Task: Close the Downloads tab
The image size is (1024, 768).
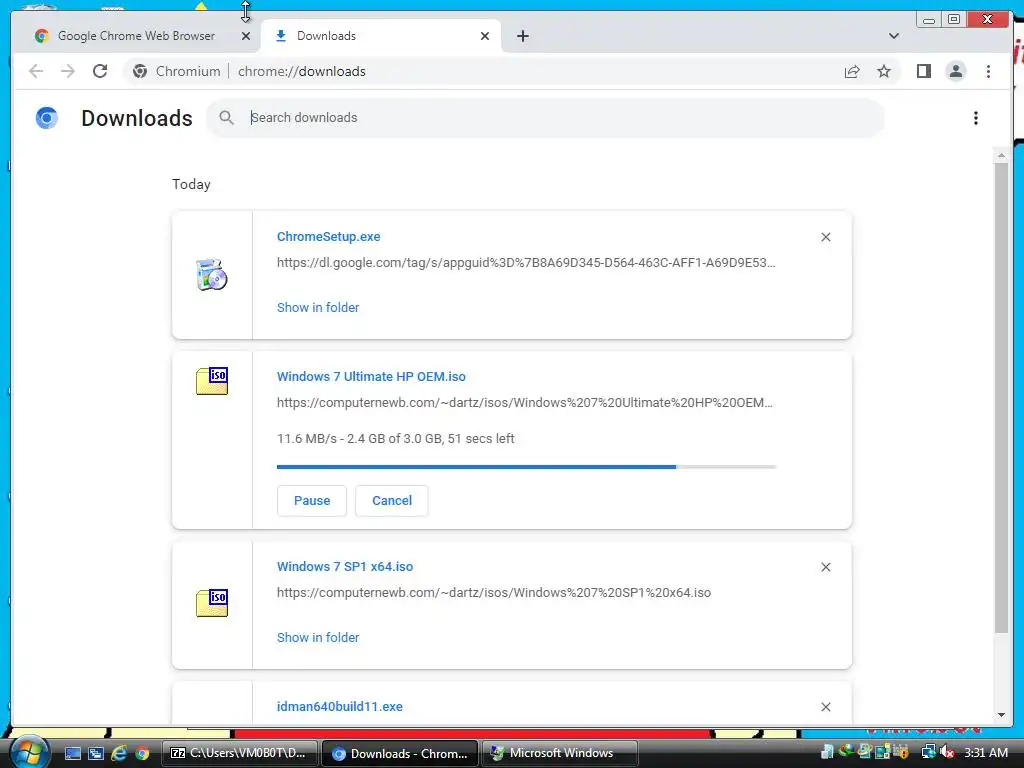Action: click(485, 37)
